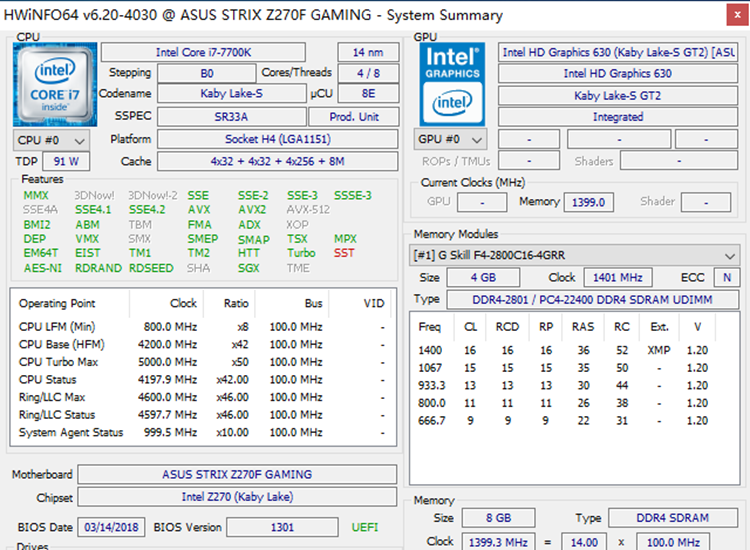750x550 pixels.
Task: Click the 14 nm process field
Action: [x=368, y=52]
